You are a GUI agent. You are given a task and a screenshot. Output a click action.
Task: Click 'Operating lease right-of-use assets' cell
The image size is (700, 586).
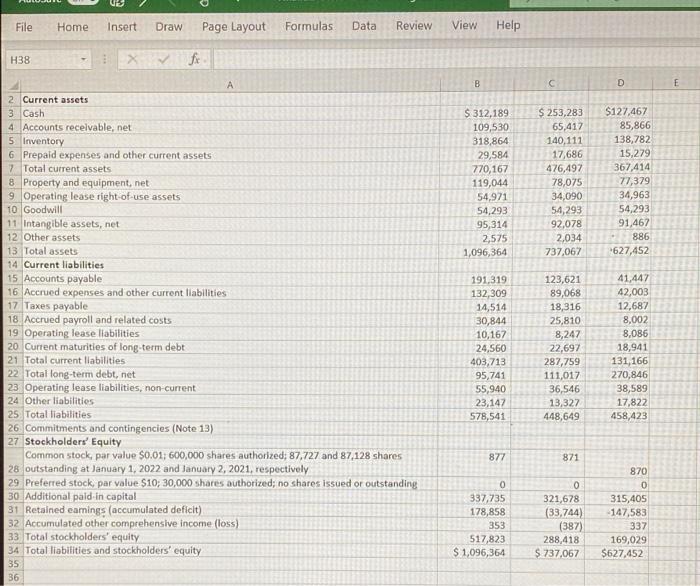(230, 196)
